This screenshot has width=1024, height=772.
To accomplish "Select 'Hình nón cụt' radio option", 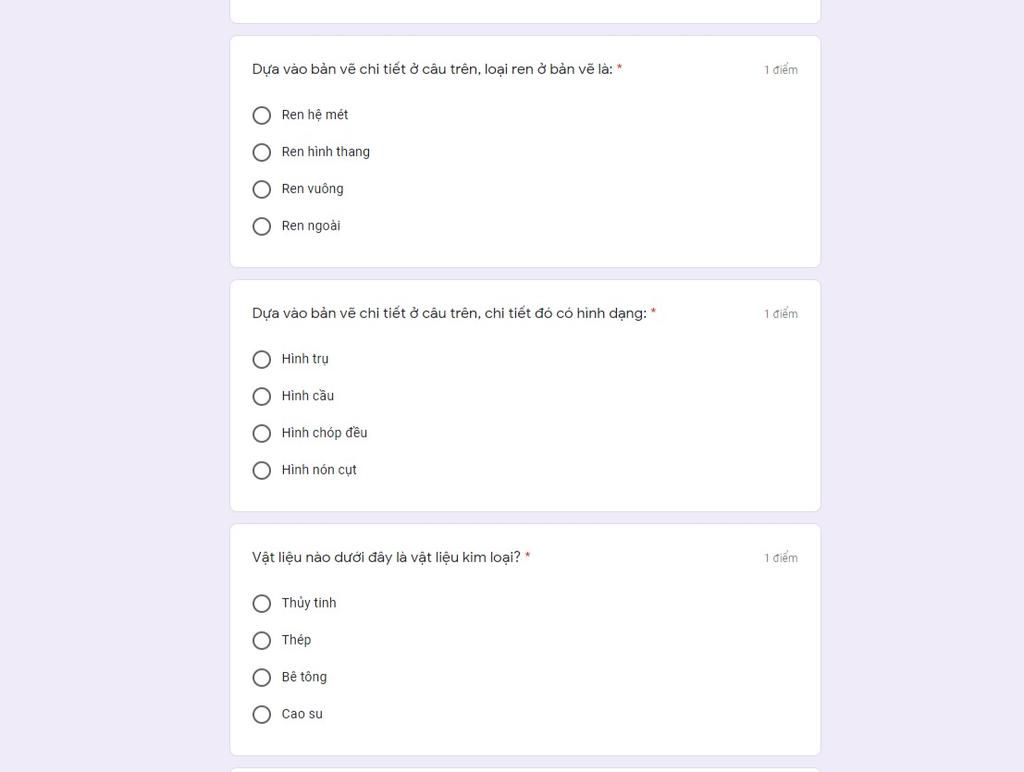I will 261,471.
